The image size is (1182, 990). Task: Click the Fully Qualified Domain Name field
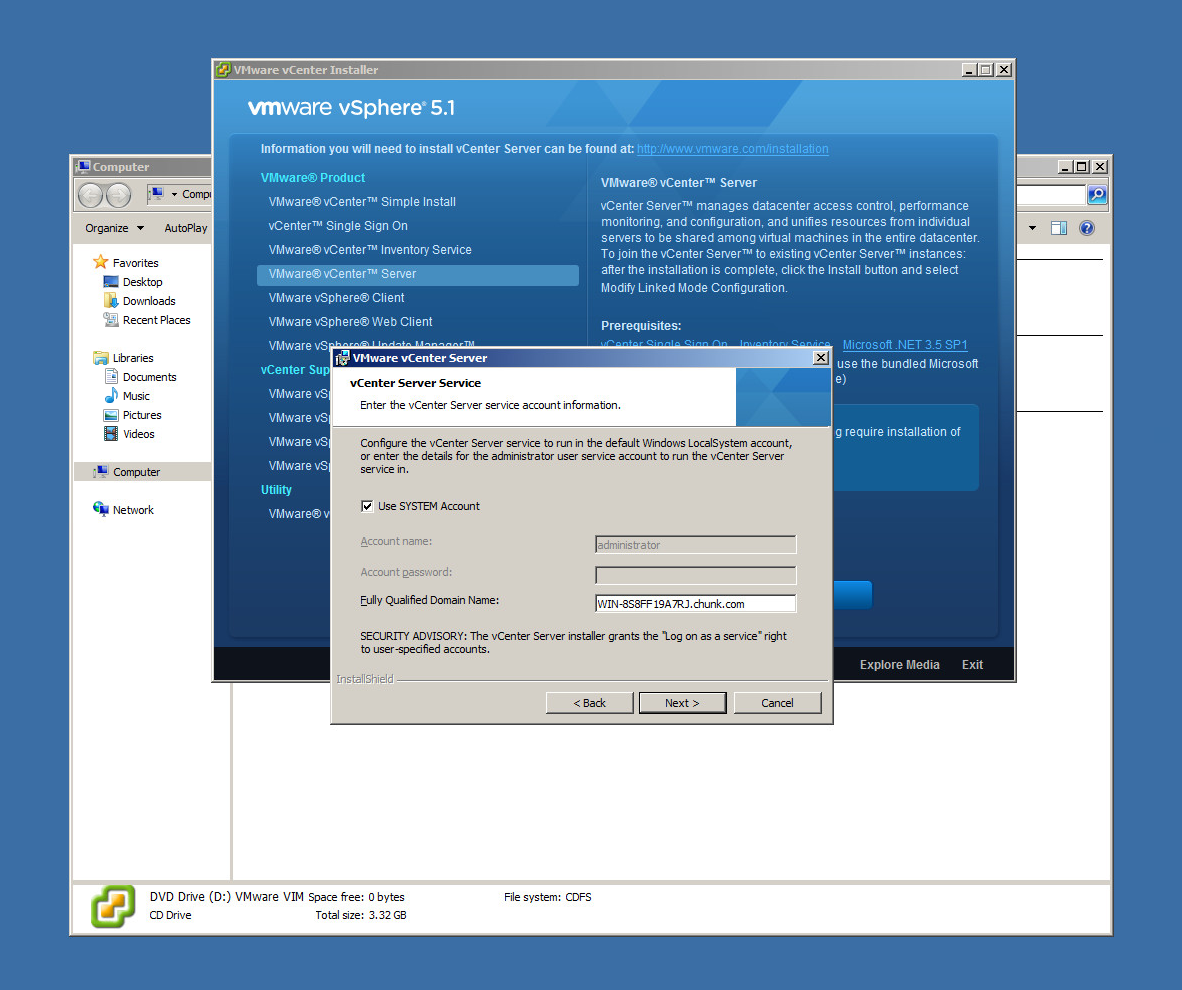pos(695,604)
